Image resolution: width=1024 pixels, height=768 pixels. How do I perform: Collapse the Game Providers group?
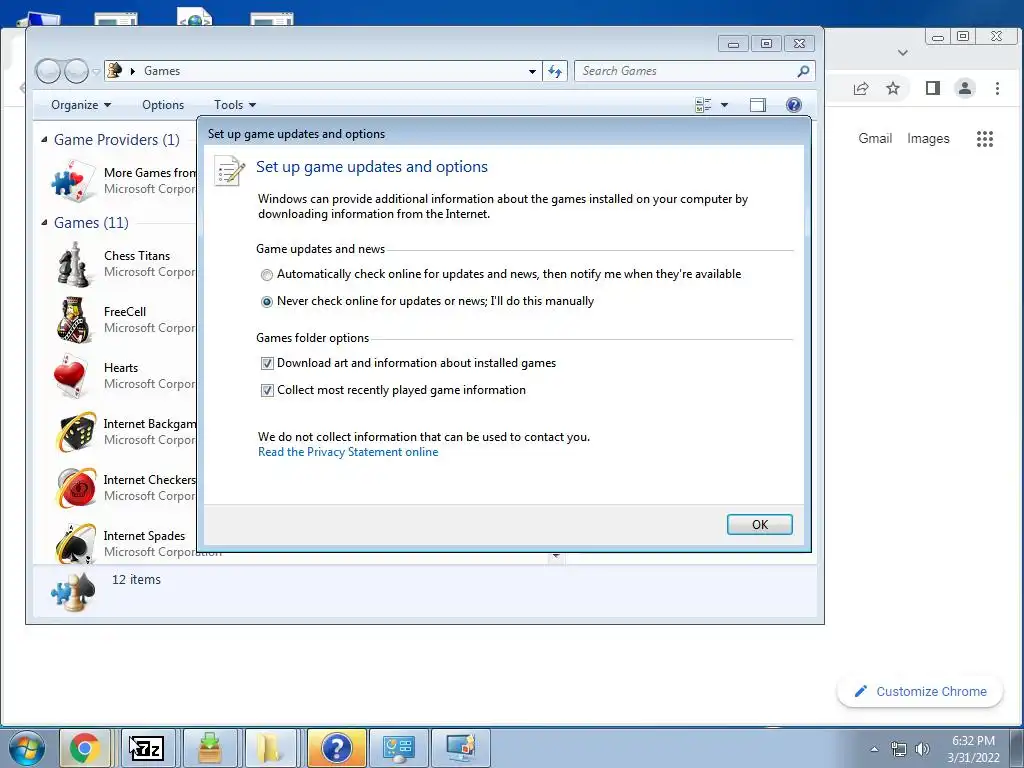tap(44, 140)
